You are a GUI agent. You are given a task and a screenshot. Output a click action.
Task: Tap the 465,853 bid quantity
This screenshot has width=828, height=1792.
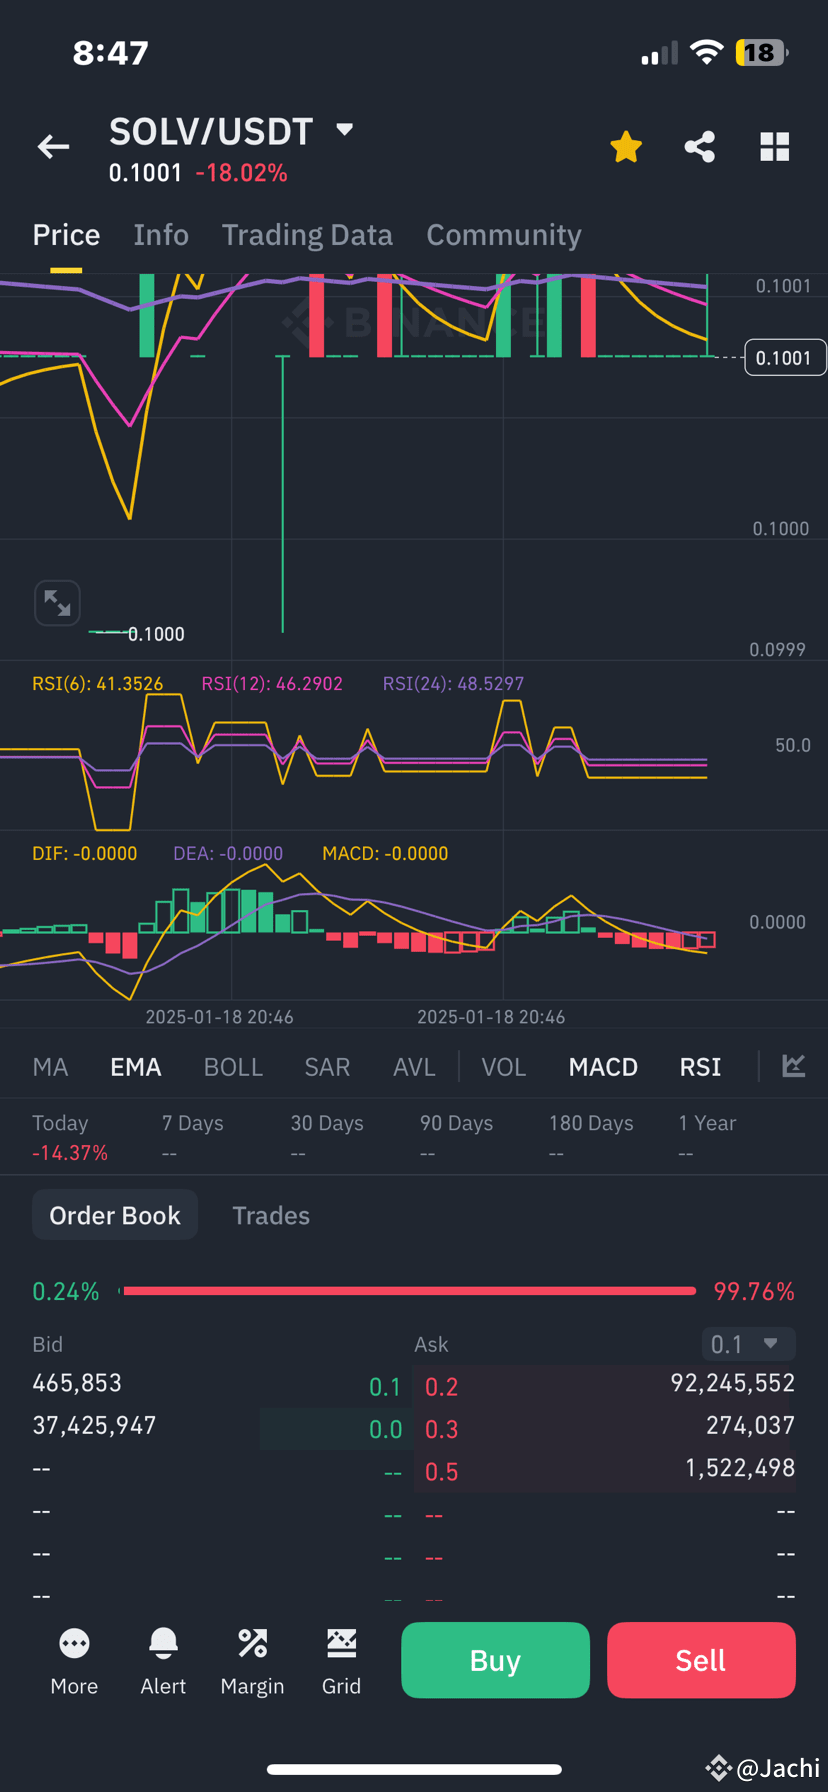point(77,1383)
